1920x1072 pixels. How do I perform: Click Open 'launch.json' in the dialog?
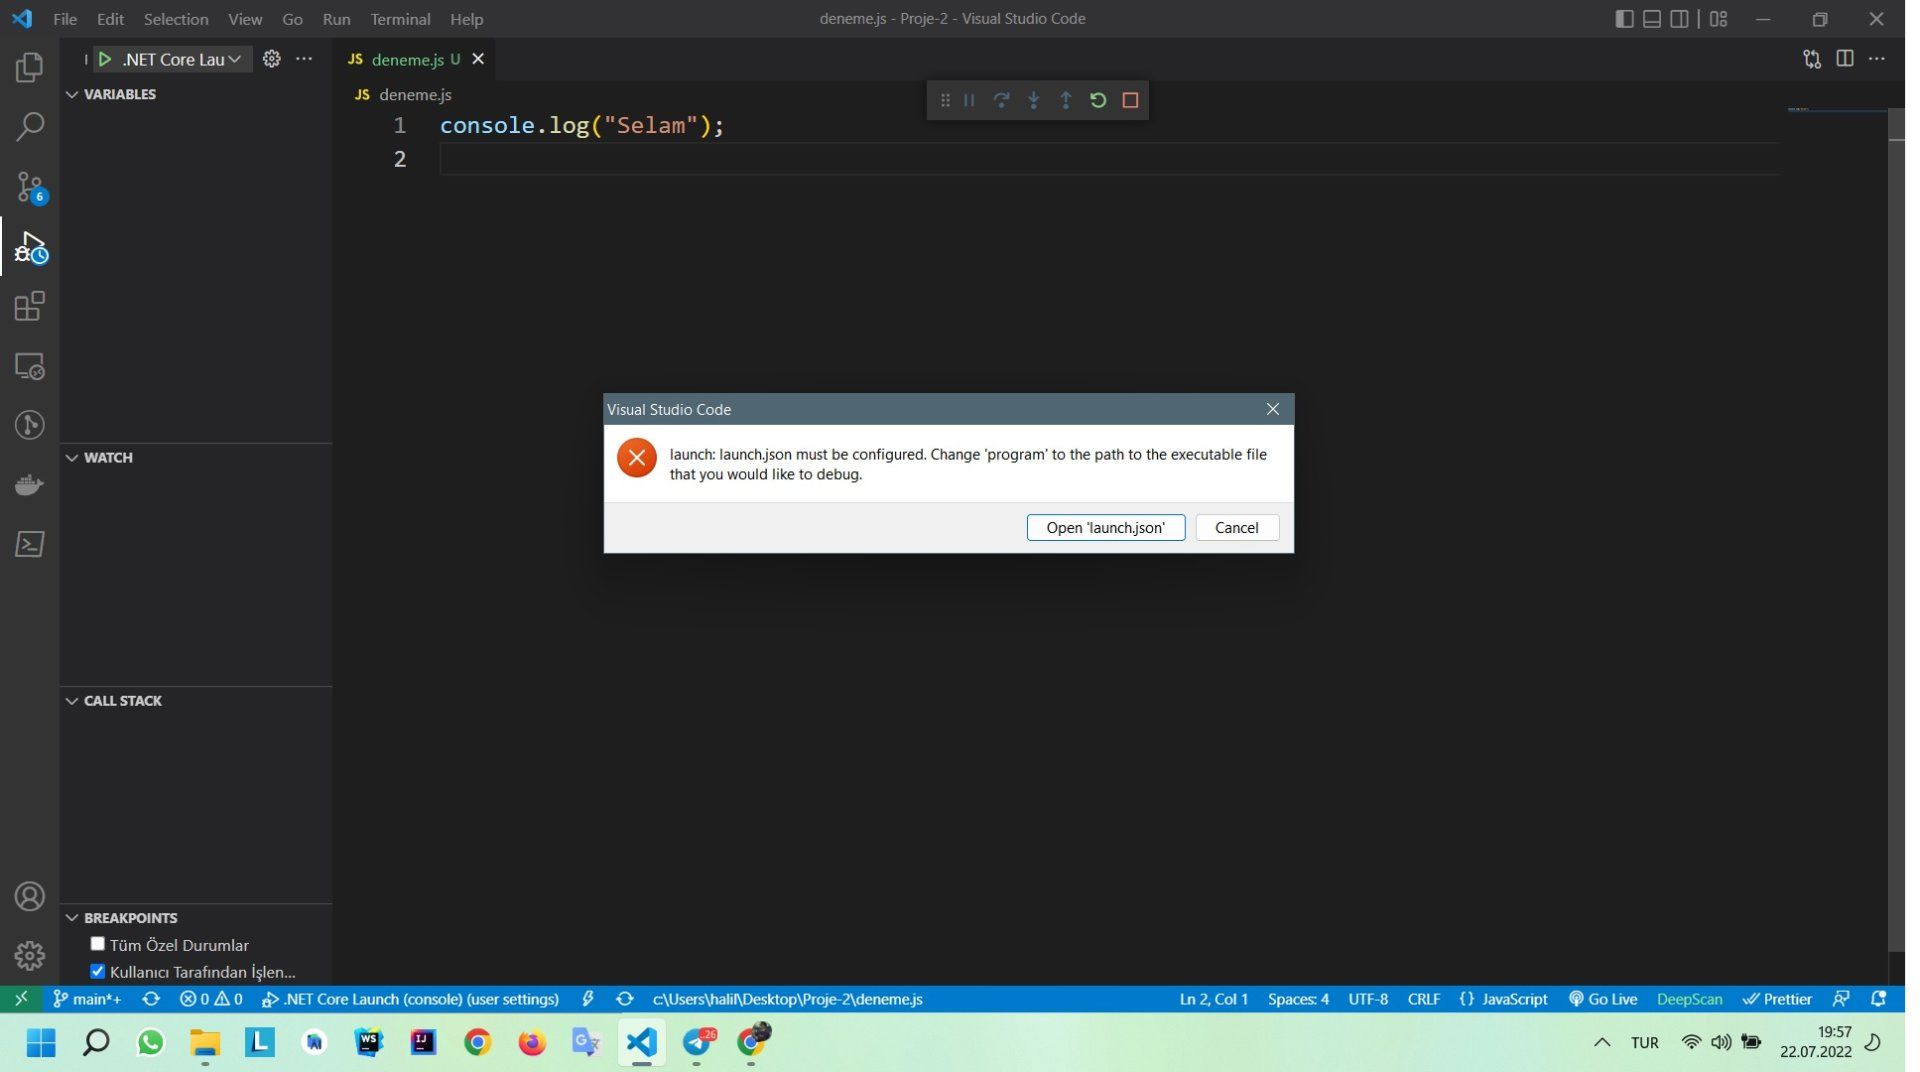coord(1105,527)
